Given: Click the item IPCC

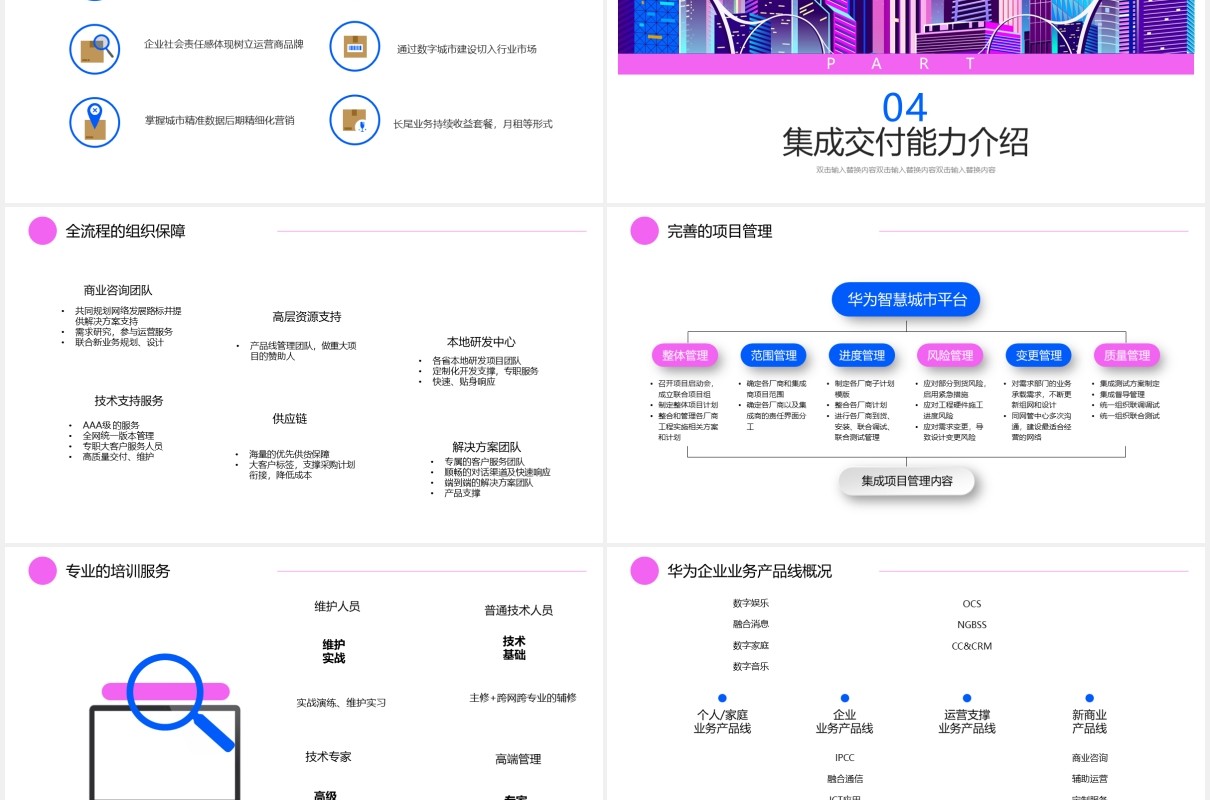Looking at the screenshot, I should 845,758.
